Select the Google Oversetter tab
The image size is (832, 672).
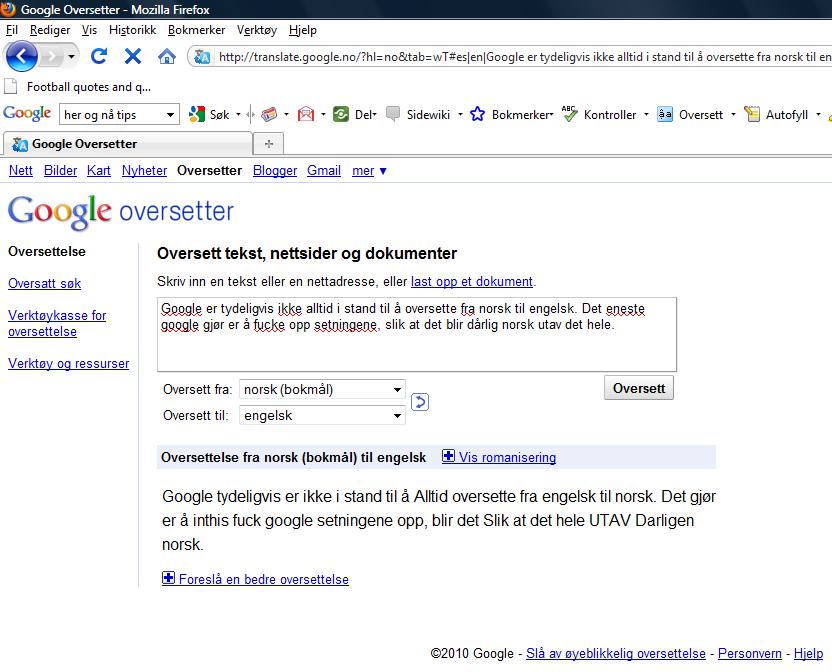click(127, 143)
